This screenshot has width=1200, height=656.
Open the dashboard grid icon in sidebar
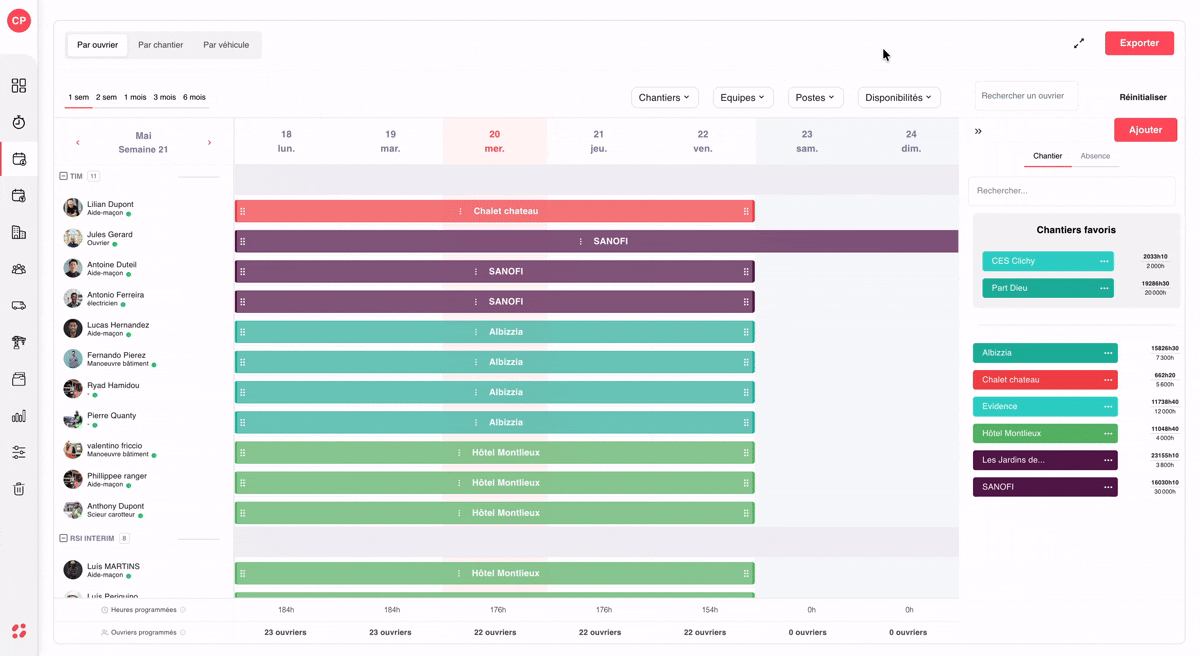pos(19,86)
